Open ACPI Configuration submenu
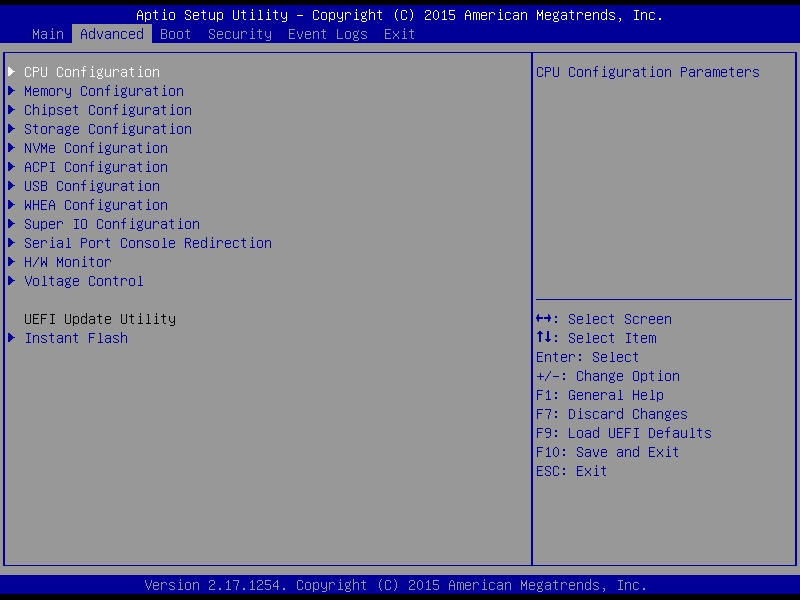This screenshot has width=800, height=600. [96, 167]
